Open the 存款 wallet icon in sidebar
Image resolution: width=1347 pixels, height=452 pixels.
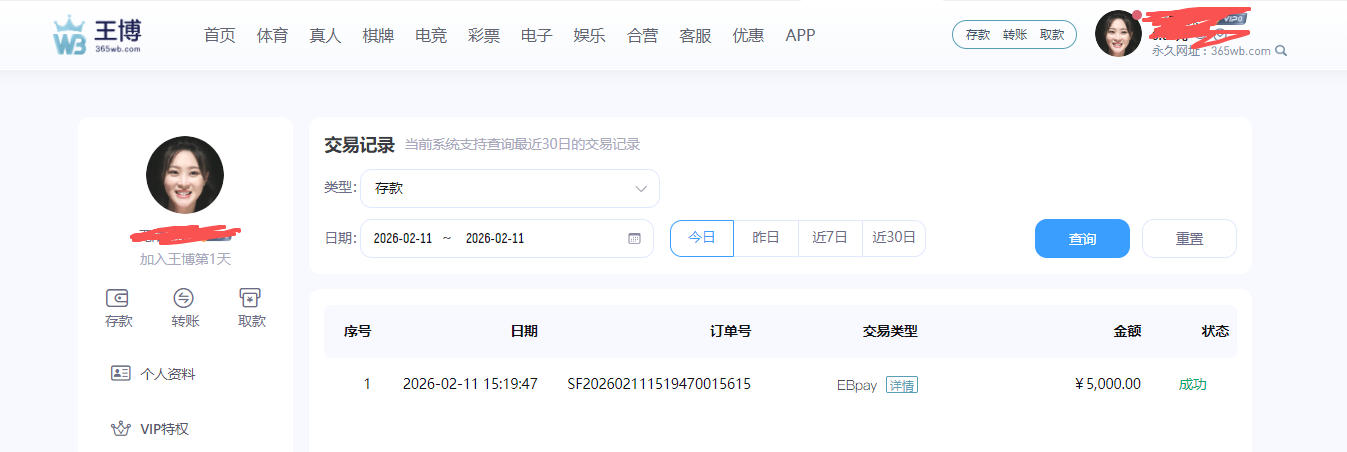(x=118, y=298)
